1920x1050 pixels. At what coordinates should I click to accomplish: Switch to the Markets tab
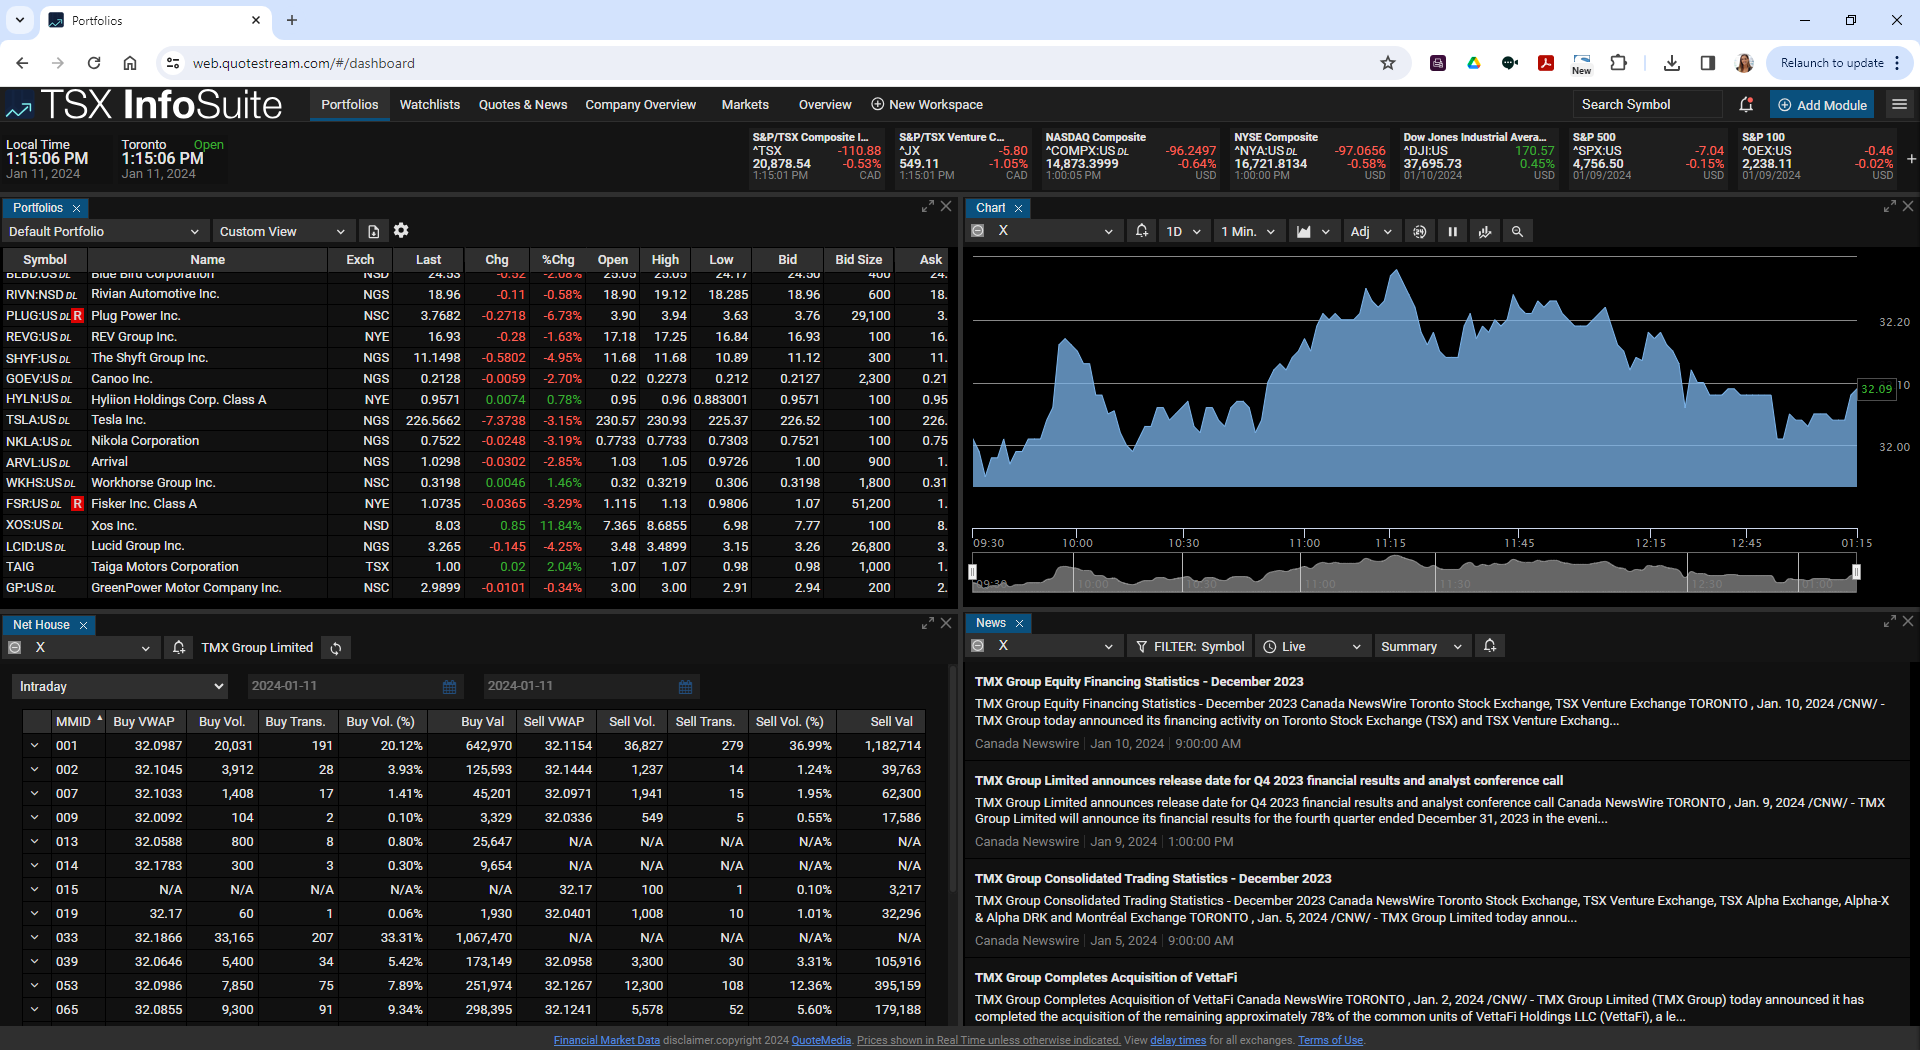745,104
